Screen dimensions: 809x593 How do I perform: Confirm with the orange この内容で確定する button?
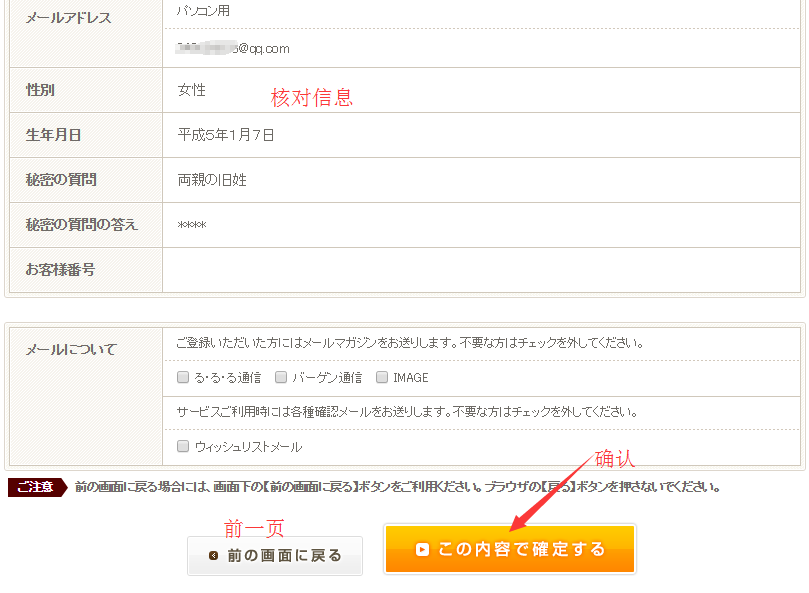(509, 549)
